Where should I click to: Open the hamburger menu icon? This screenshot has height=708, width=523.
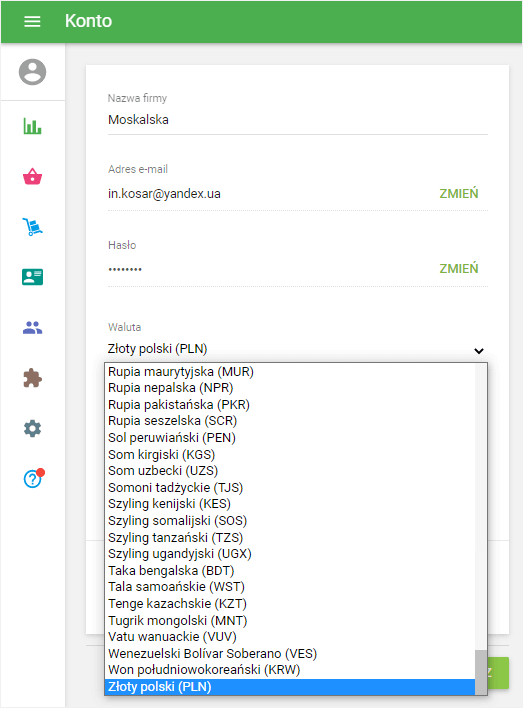[x=32, y=21]
